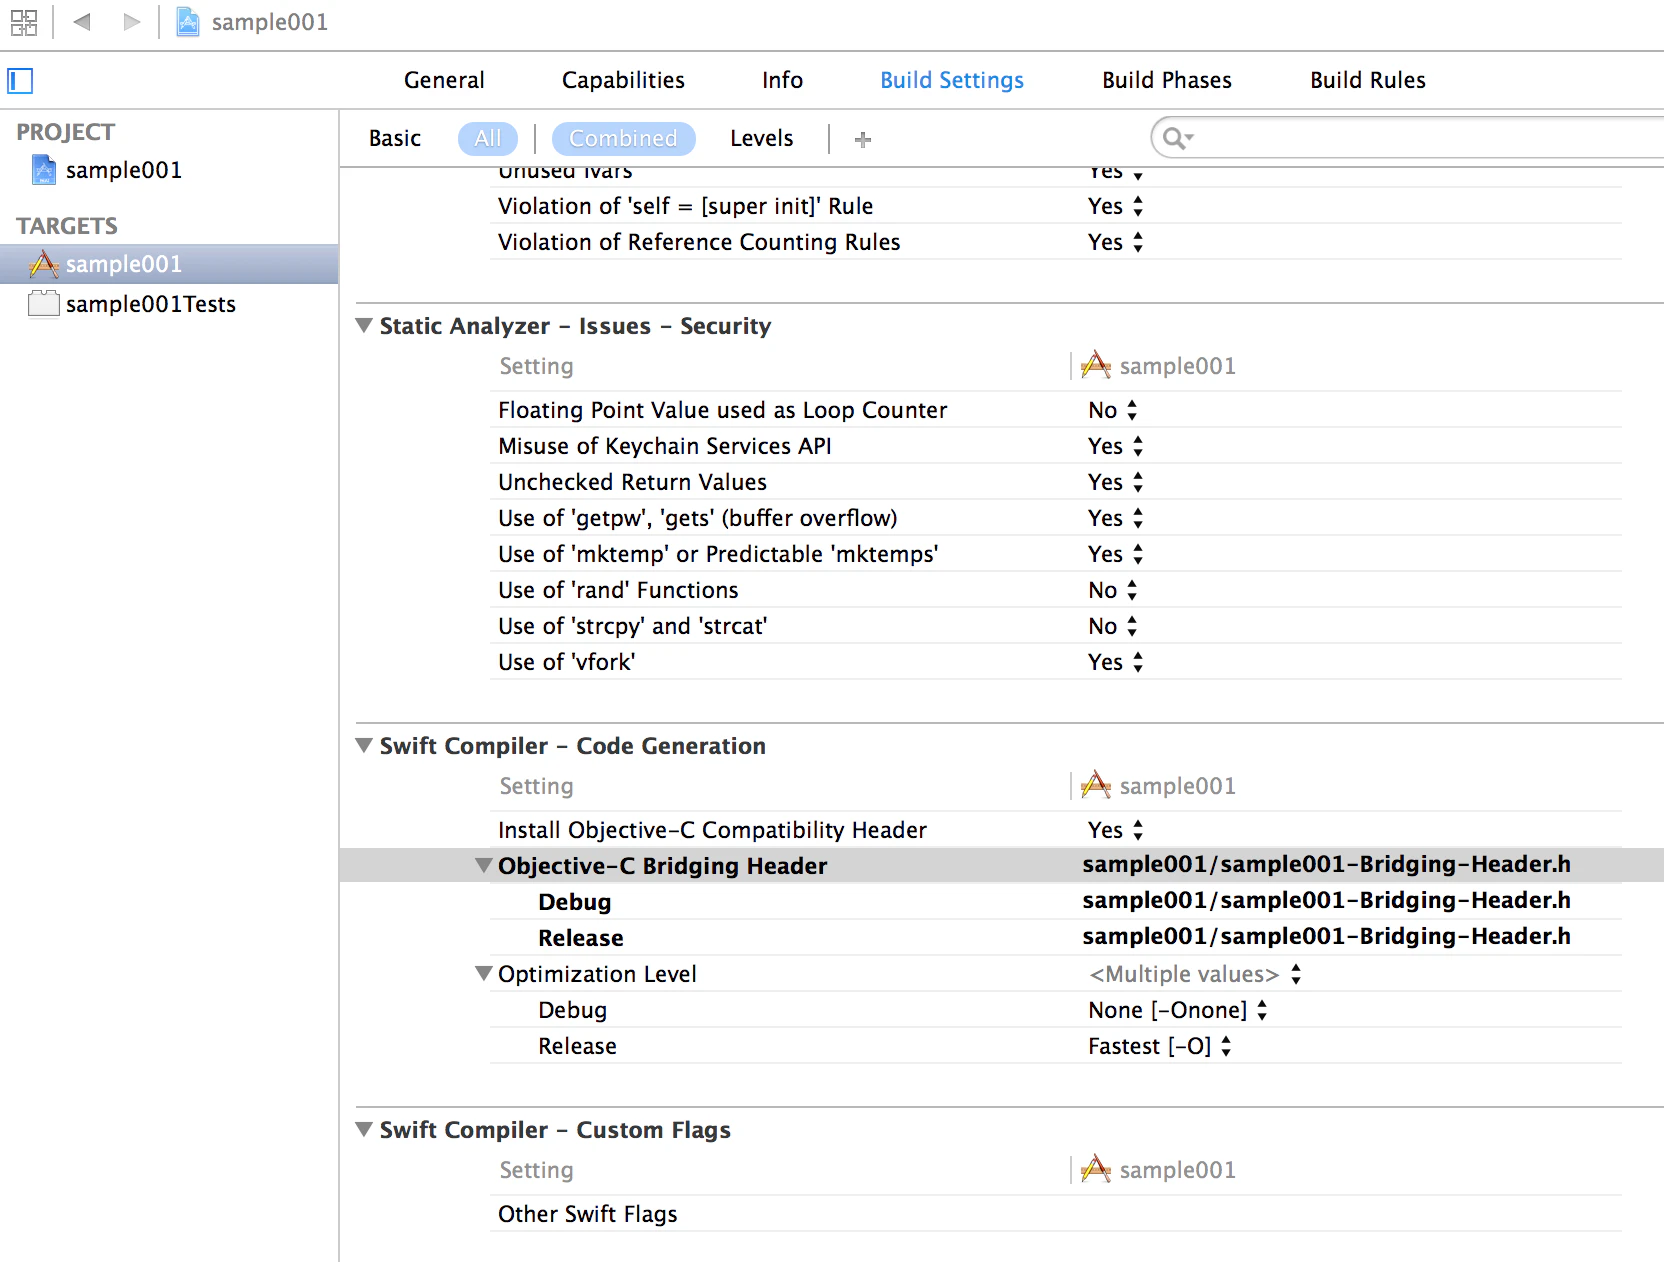
Task: Select the sample001 target in sidebar
Action: tap(169, 264)
